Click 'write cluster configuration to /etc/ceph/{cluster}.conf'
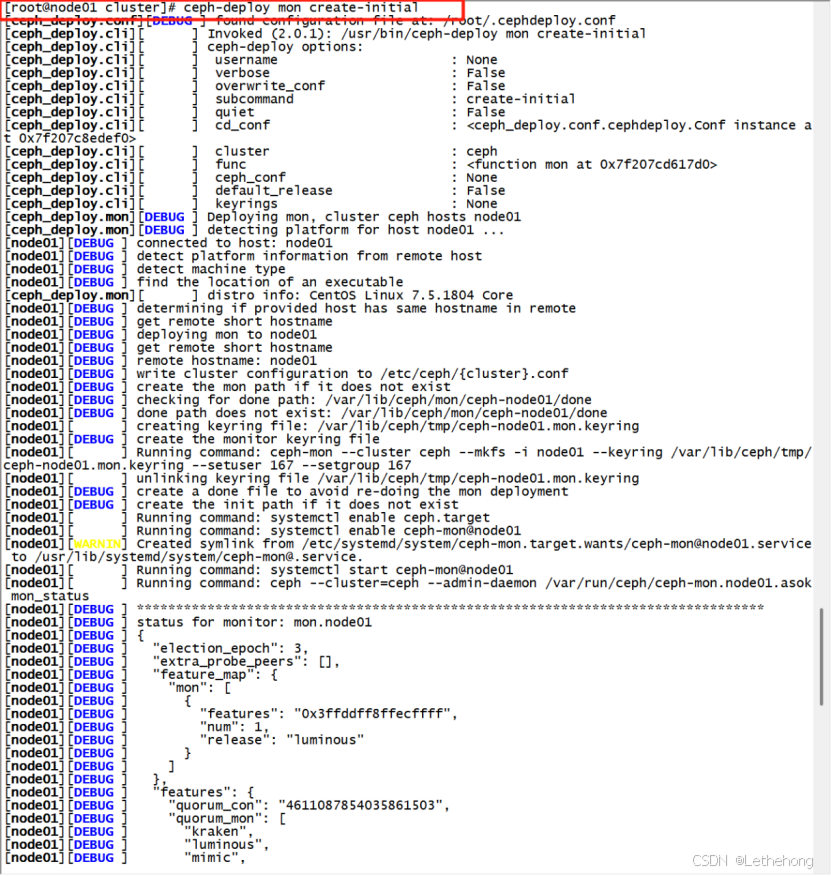The image size is (831, 876). click(353, 374)
